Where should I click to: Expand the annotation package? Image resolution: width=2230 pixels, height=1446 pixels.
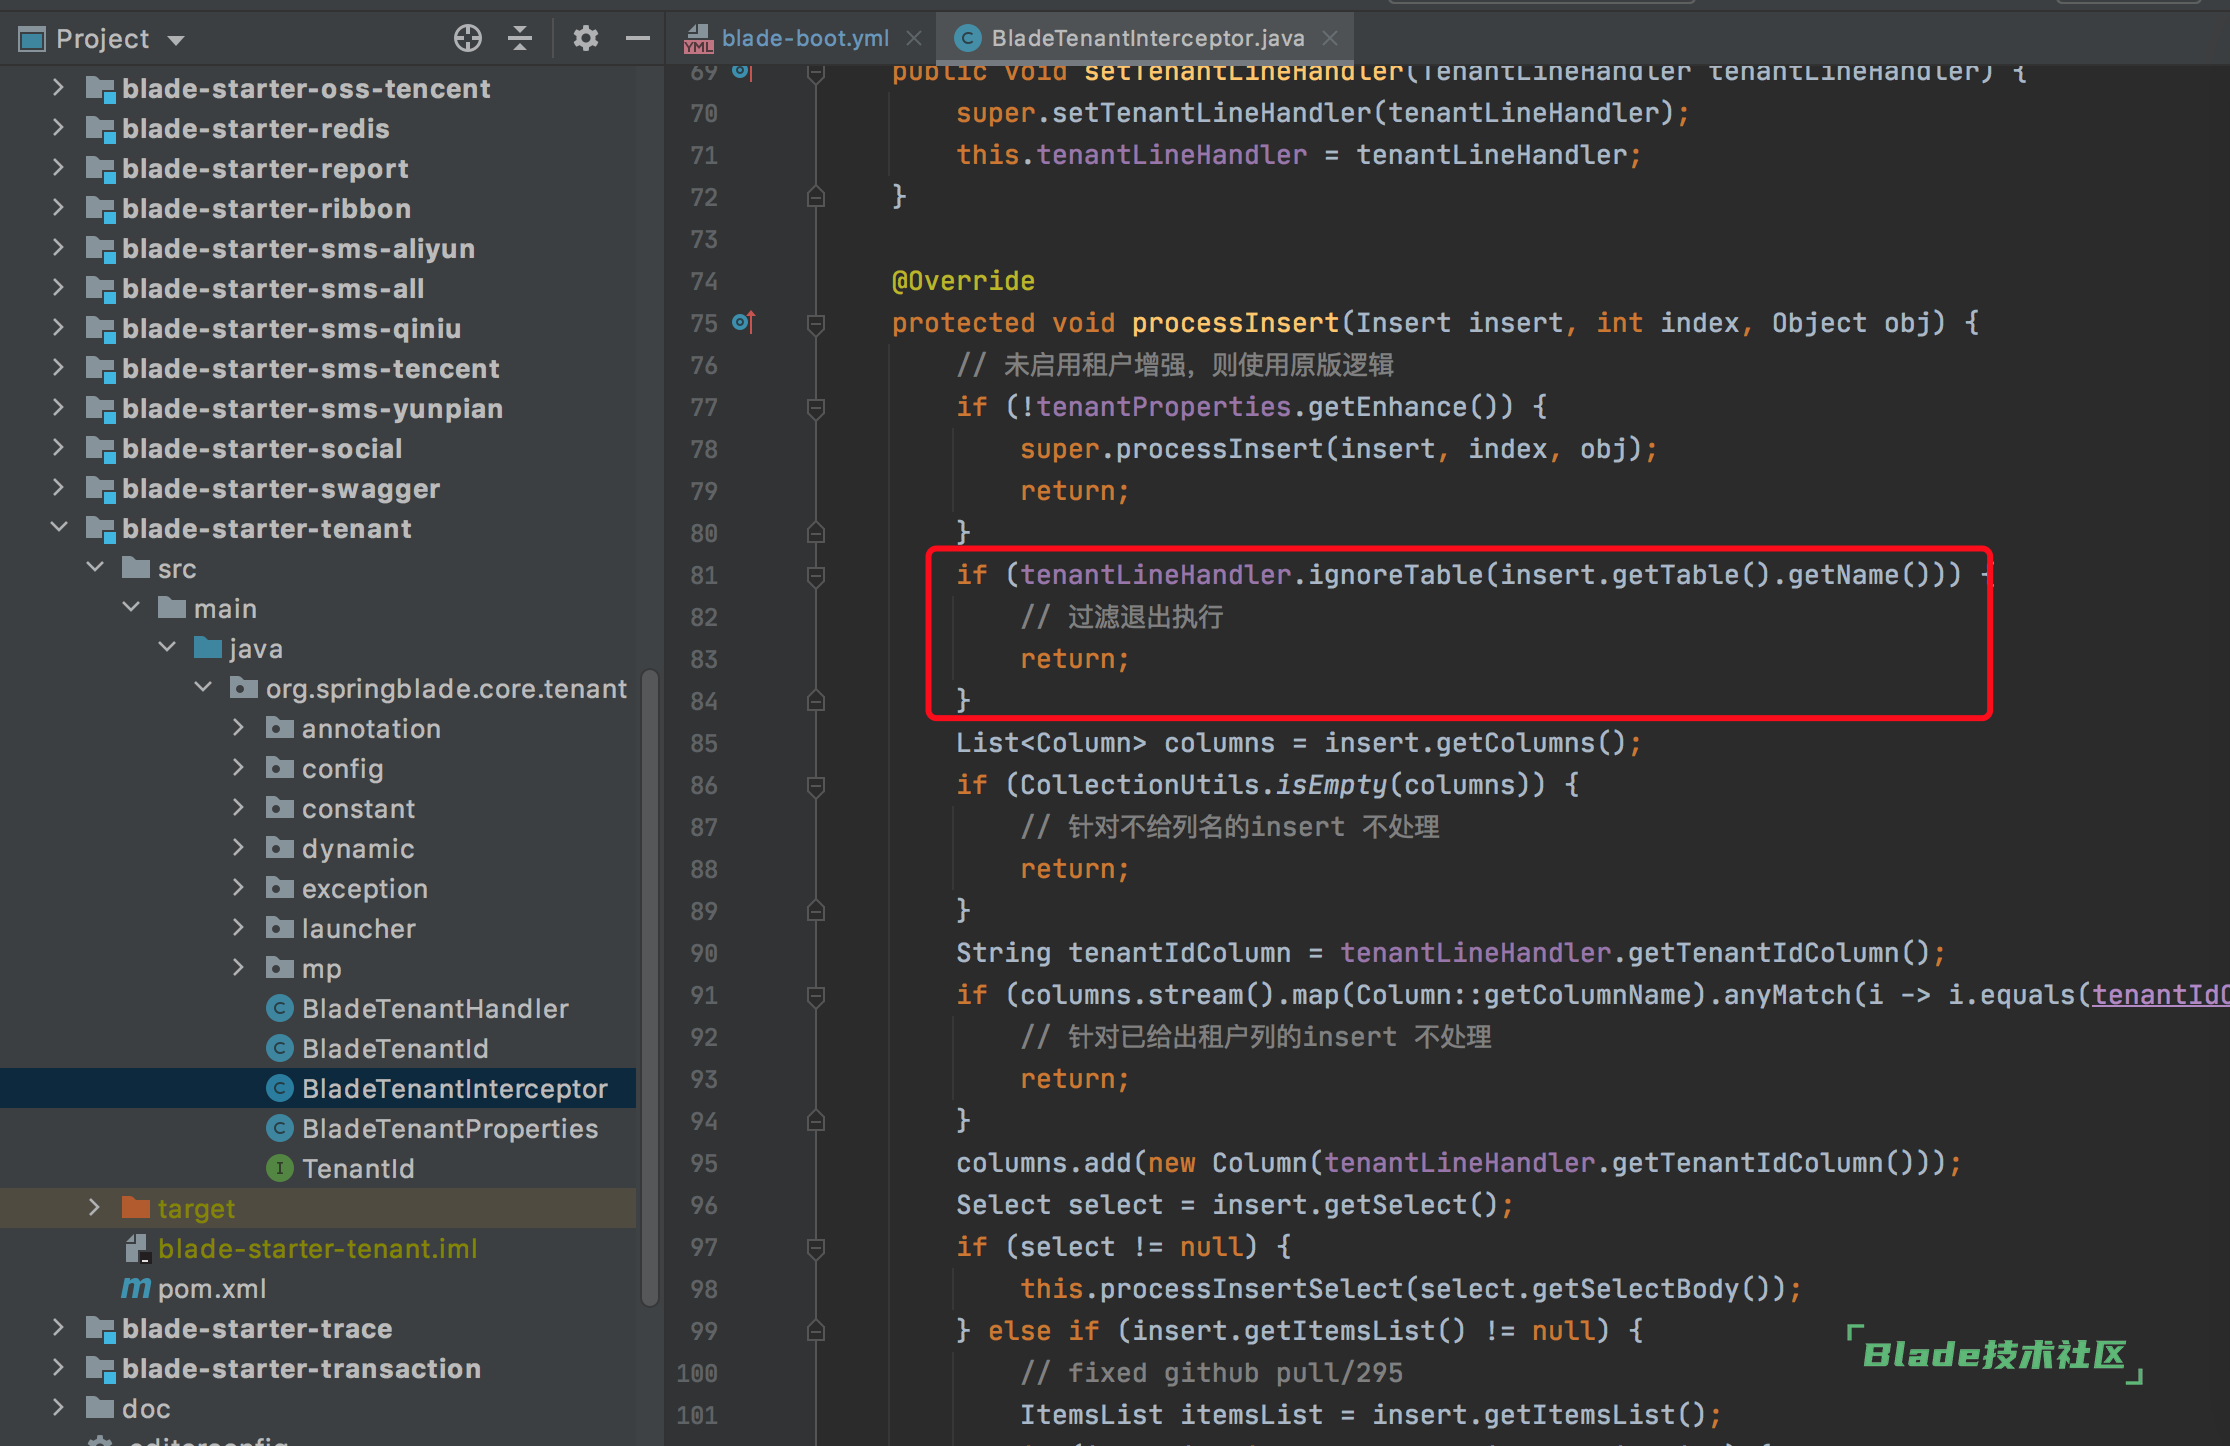tap(238, 728)
